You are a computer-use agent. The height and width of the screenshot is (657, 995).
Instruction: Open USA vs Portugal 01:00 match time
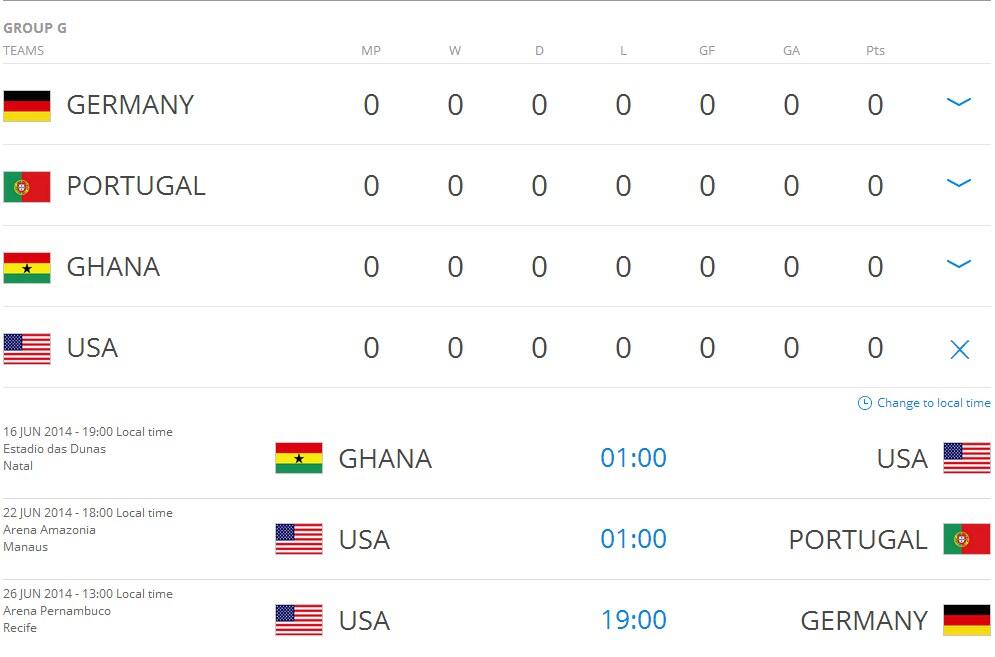pyautogui.click(x=633, y=539)
